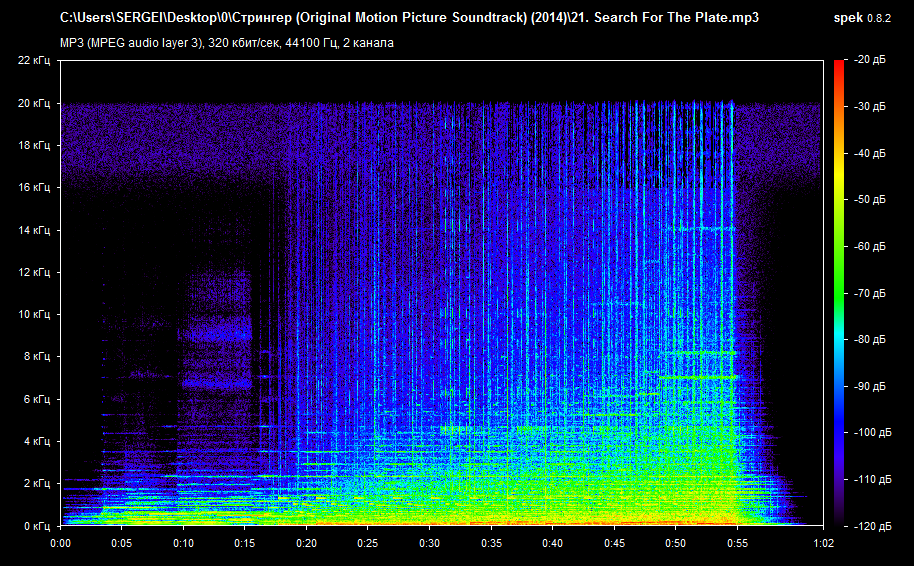Screen dimensions: 914x566
Task: Click the 0:00 time axis label
Action: [60, 543]
